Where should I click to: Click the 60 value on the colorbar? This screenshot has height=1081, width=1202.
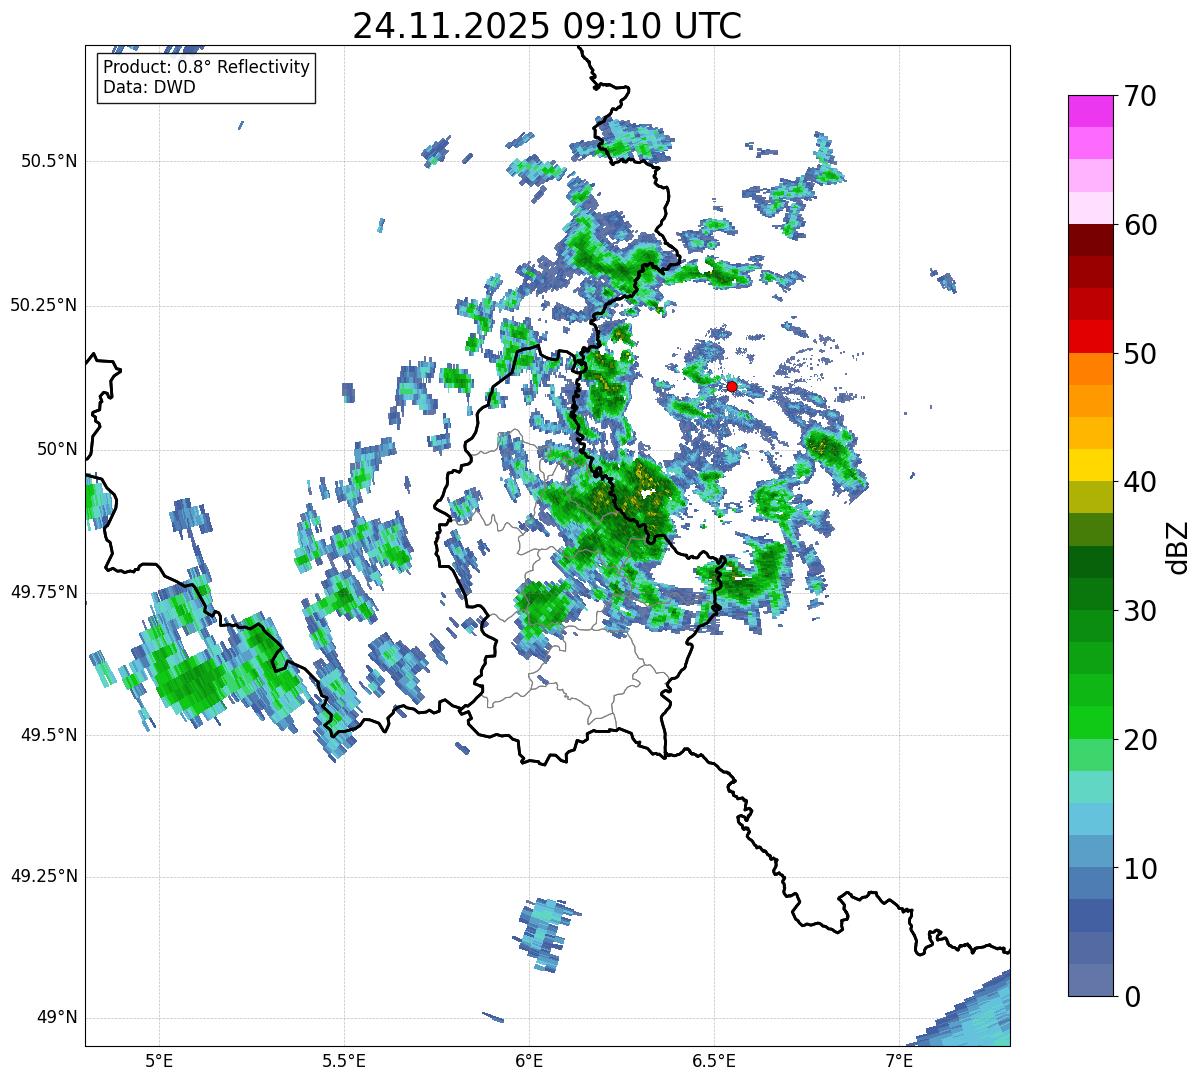click(1141, 225)
